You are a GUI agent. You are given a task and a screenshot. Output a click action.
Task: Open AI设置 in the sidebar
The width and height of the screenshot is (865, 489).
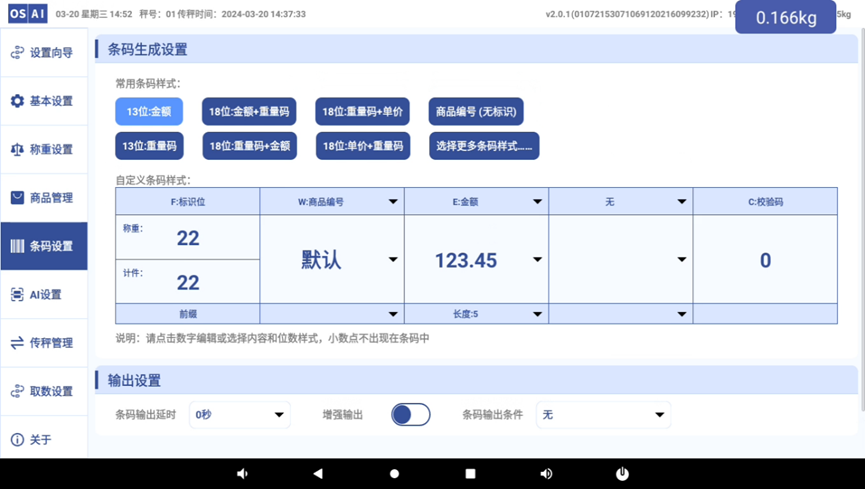pyautogui.click(x=43, y=294)
